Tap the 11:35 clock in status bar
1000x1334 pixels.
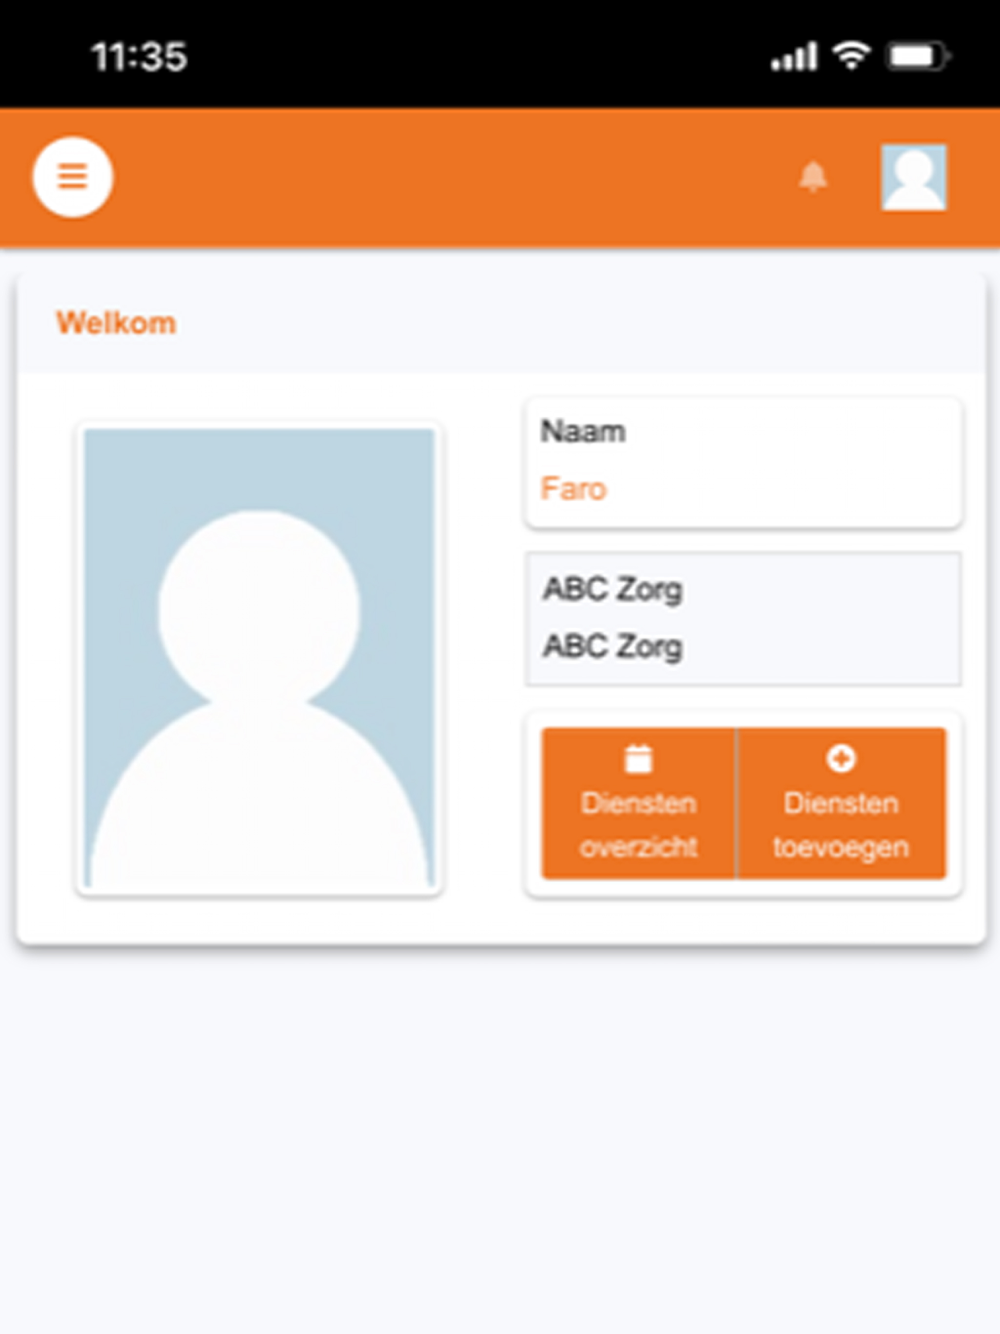pyautogui.click(x=139, y=57)
